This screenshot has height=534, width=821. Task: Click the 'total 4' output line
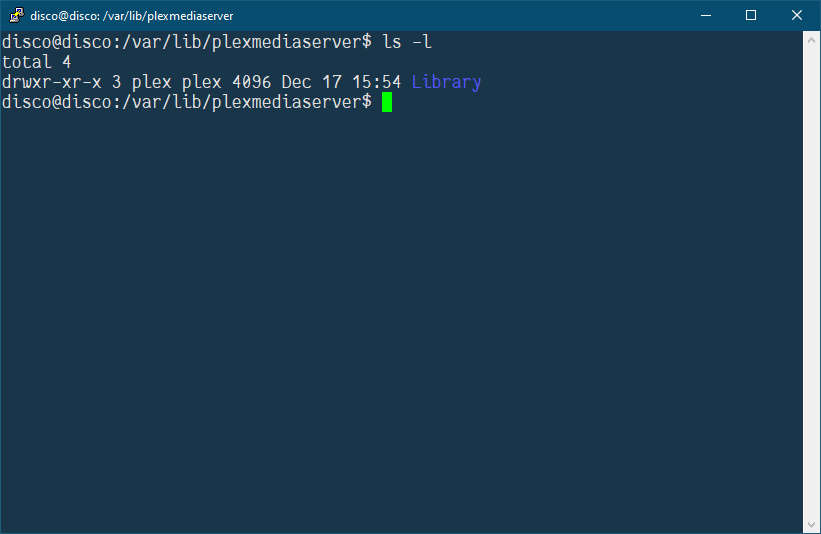tap(36, 62)
